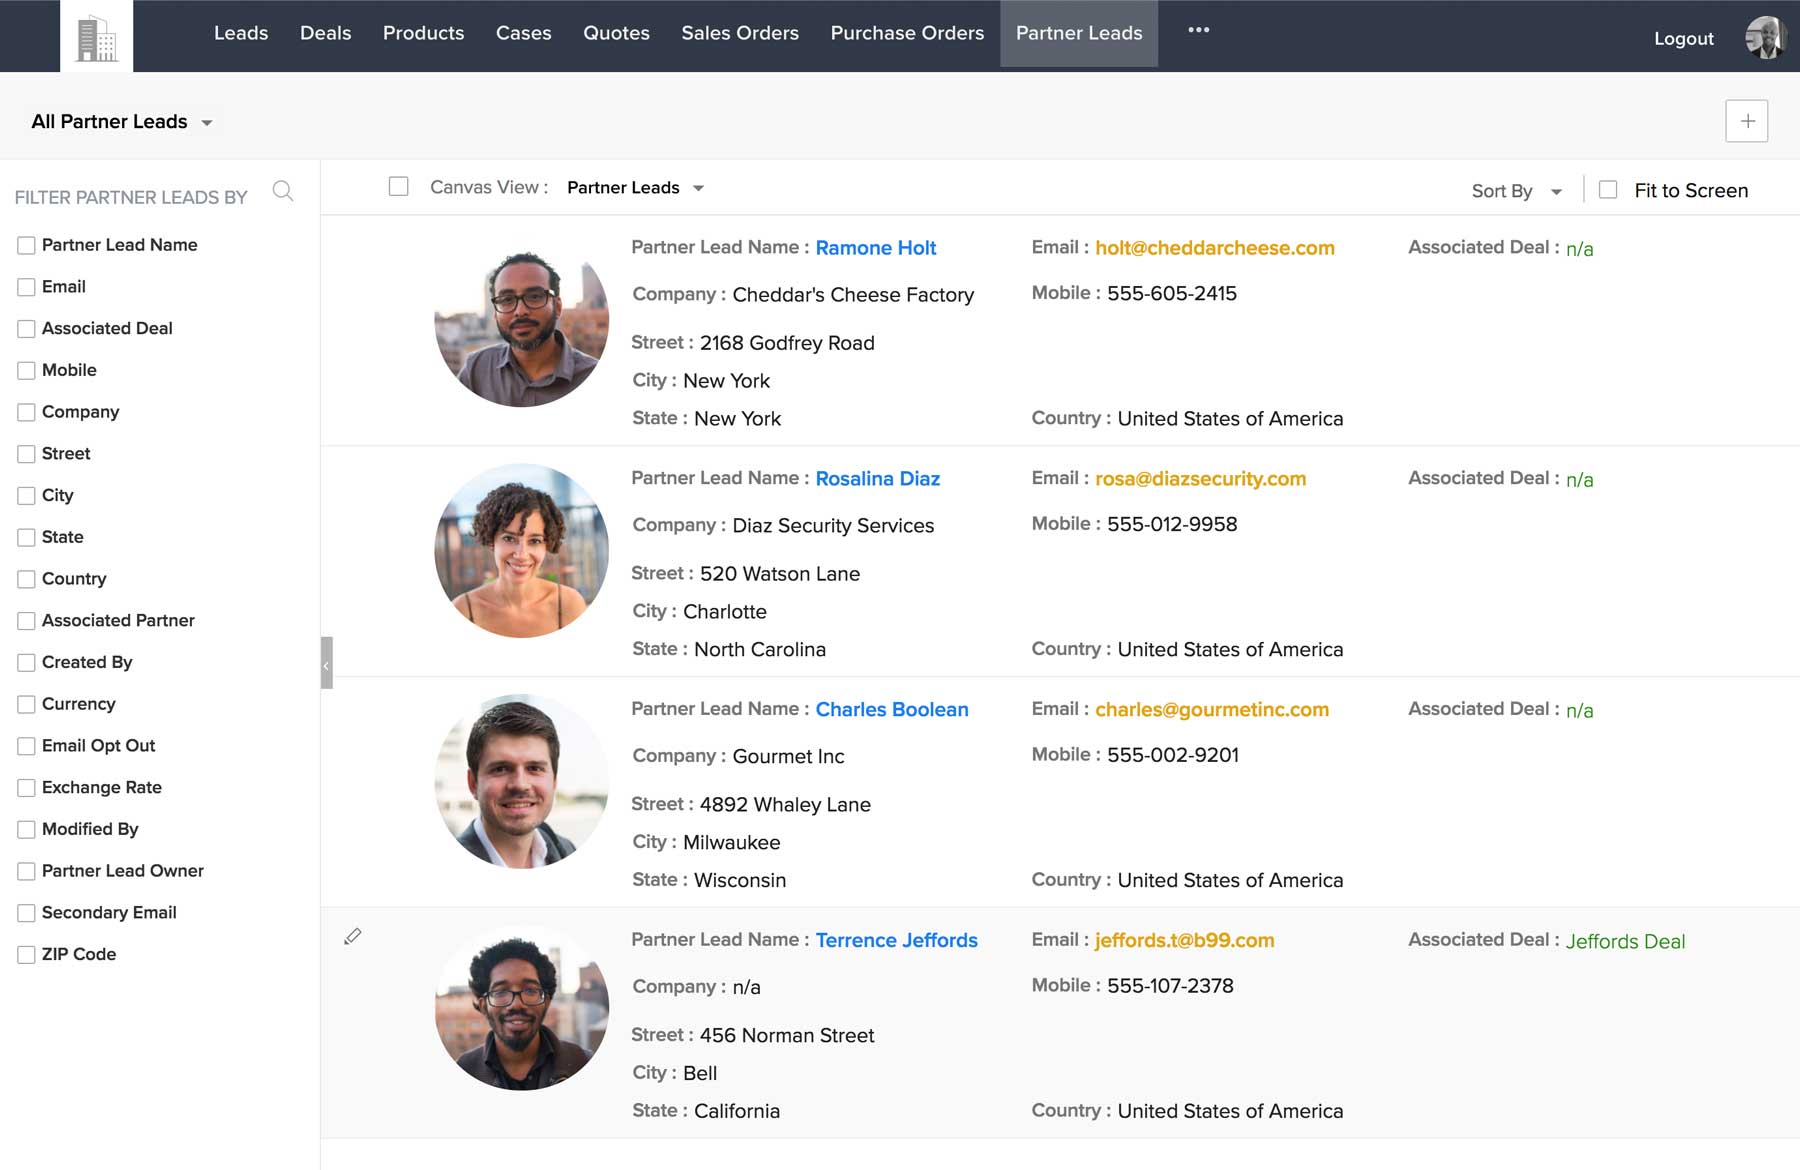
Task: Click the Logout link
Action: [1683, 39]
